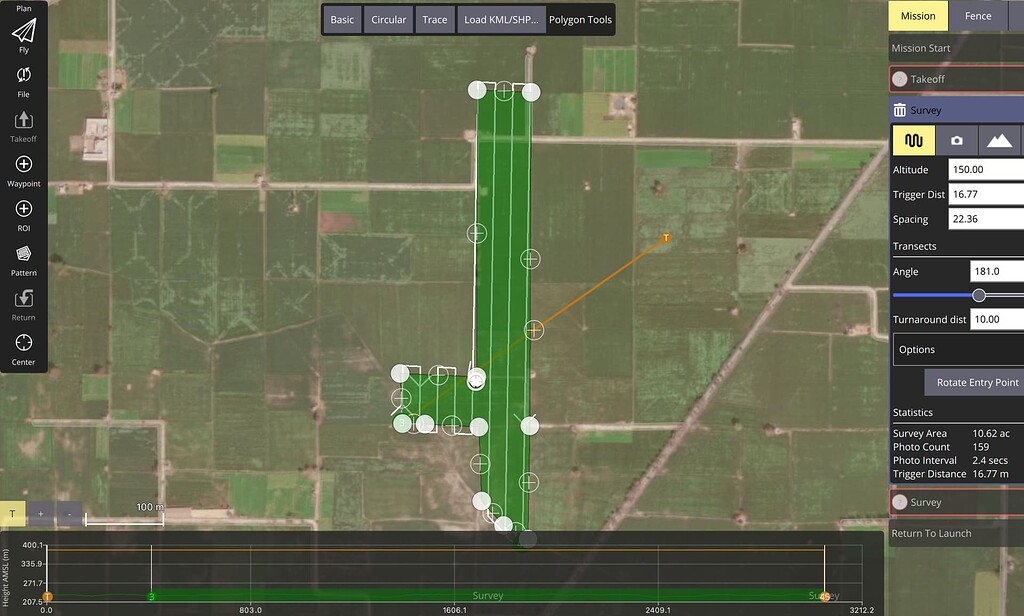Viewport: 1024px width, 616px height.
Task: Expand the Takeoff mission item
Action: coord(956,79)
